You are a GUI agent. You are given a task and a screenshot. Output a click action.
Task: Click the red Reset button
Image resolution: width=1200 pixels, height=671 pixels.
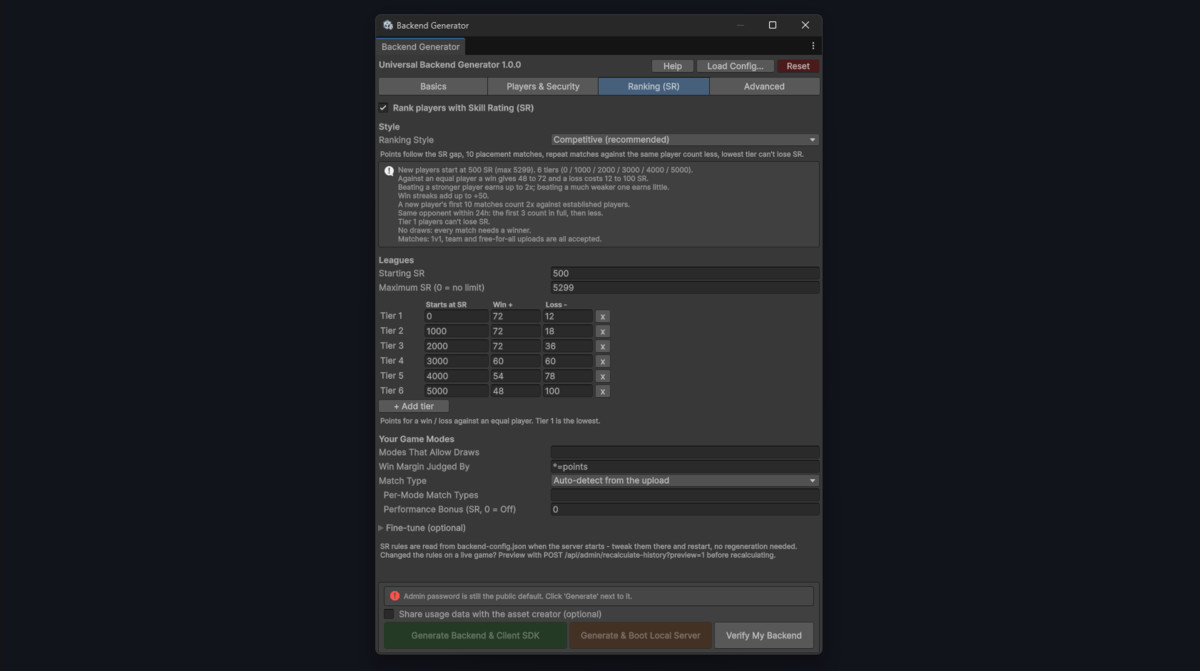(x=798, y=66)
